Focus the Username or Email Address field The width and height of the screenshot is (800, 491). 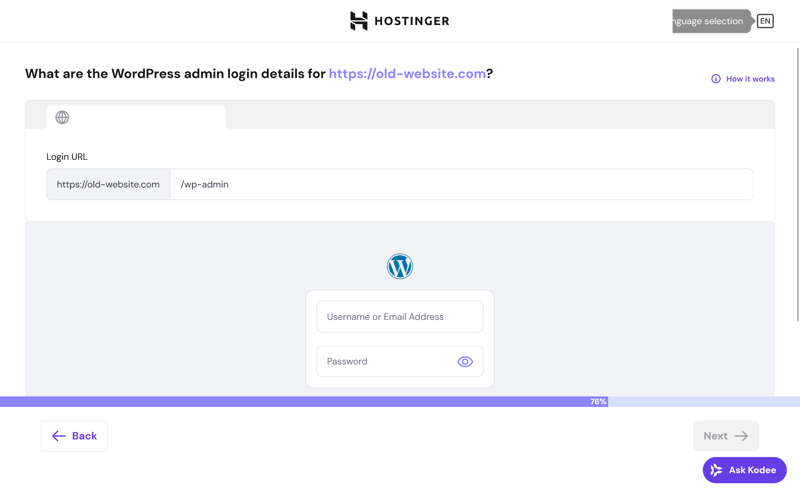pyautogui.click(x=399, y=317)
